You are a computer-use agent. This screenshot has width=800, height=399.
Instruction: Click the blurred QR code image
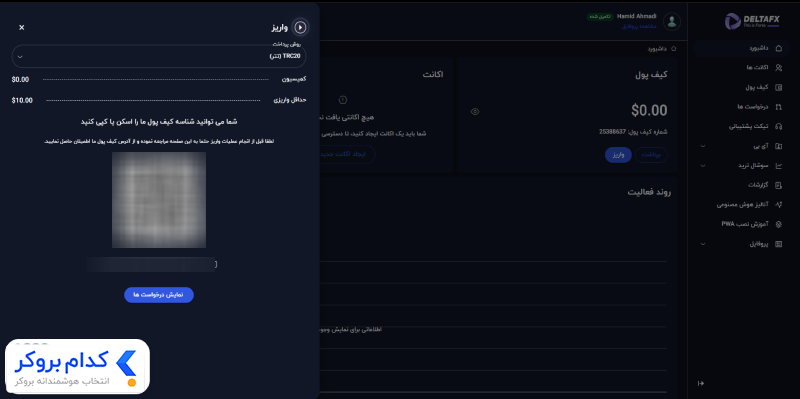tap(159, 200)
